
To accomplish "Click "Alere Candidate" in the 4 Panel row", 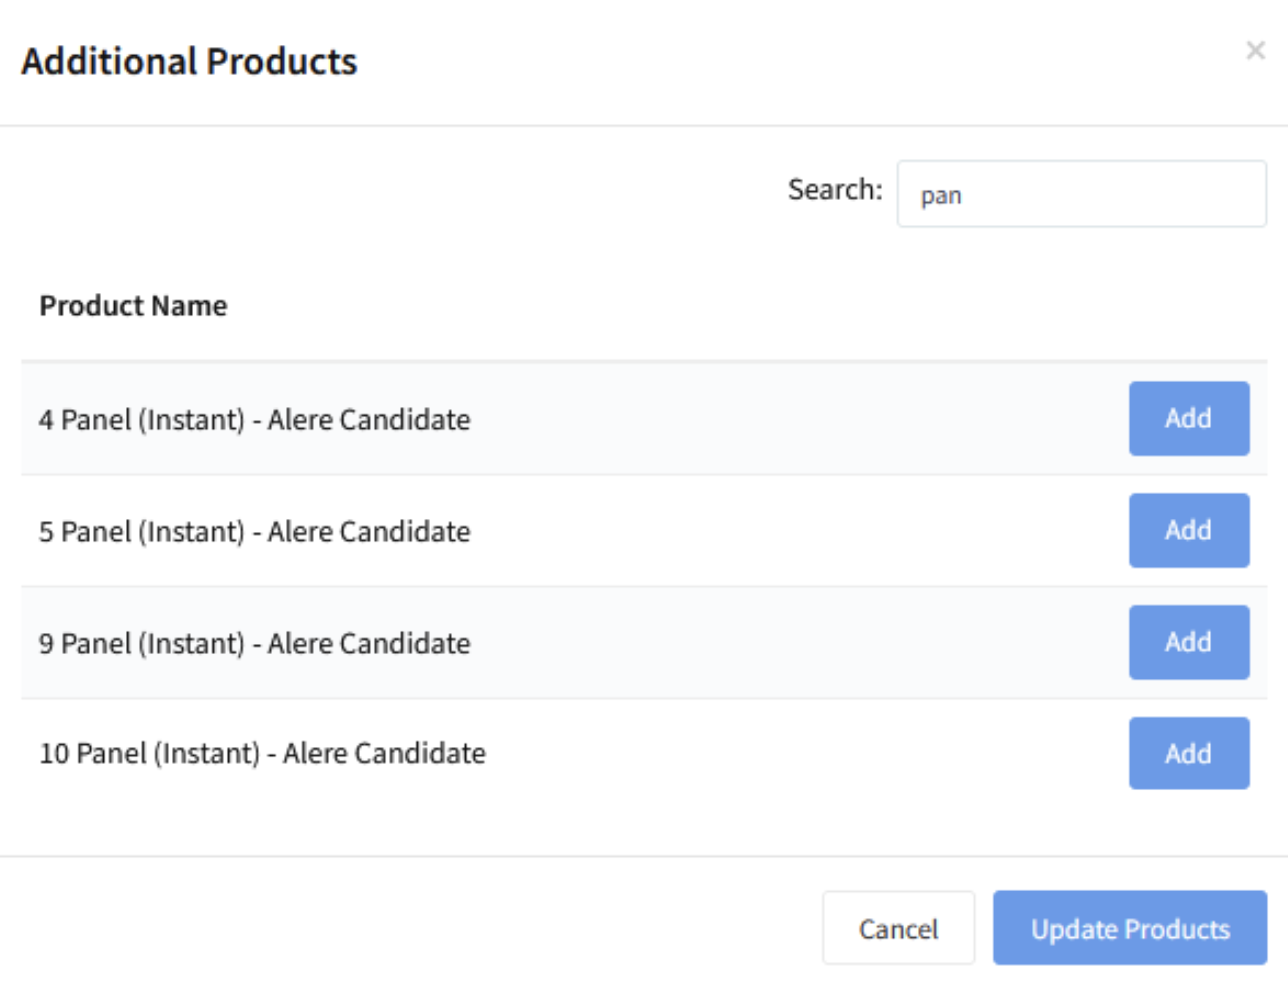I will click(368, 420).
